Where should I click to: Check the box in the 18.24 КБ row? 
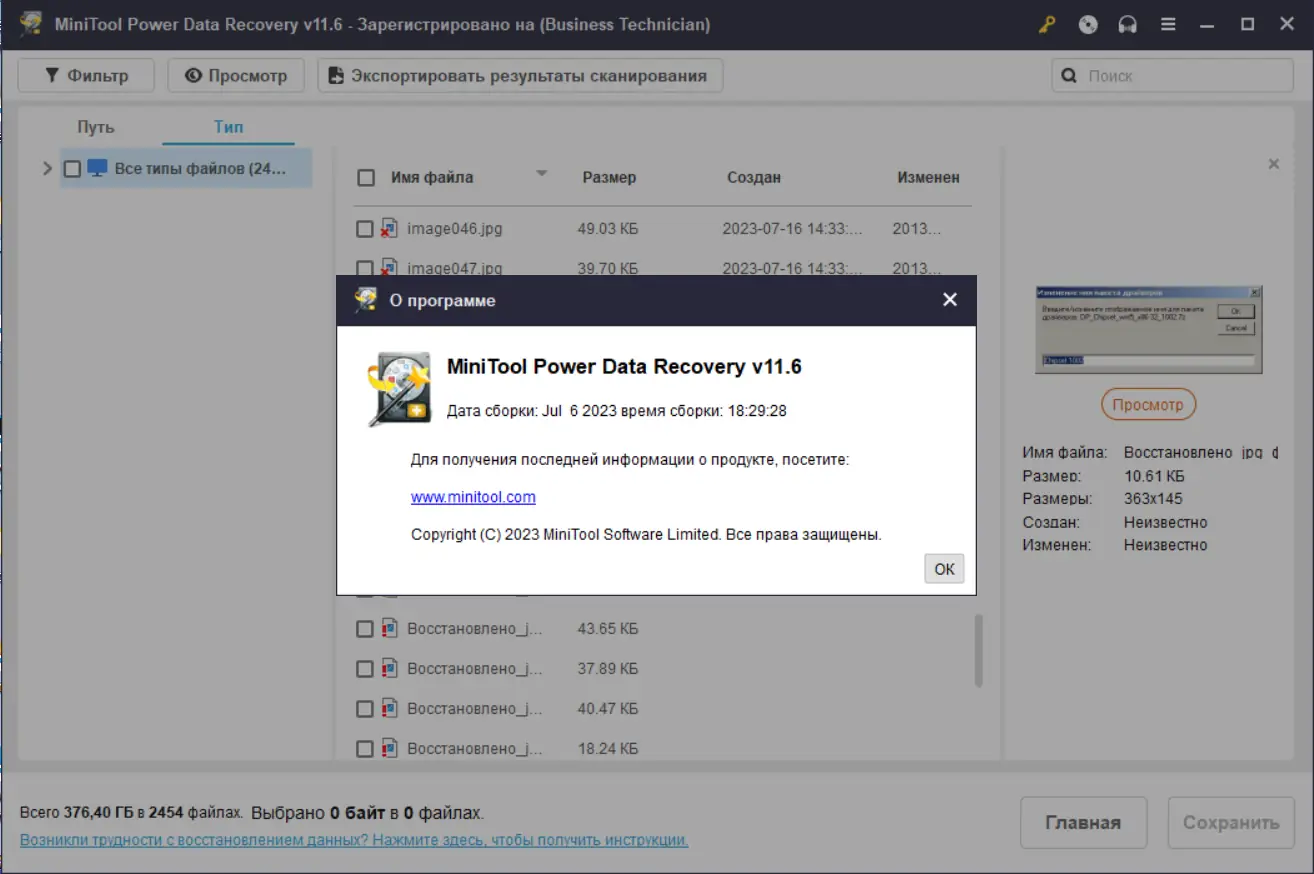click(365, 748)
